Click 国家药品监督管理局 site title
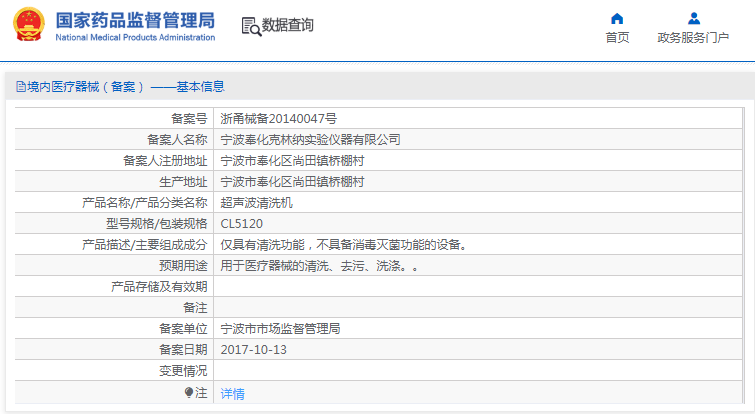Screen dimensions: 755x414 point(135,21)
